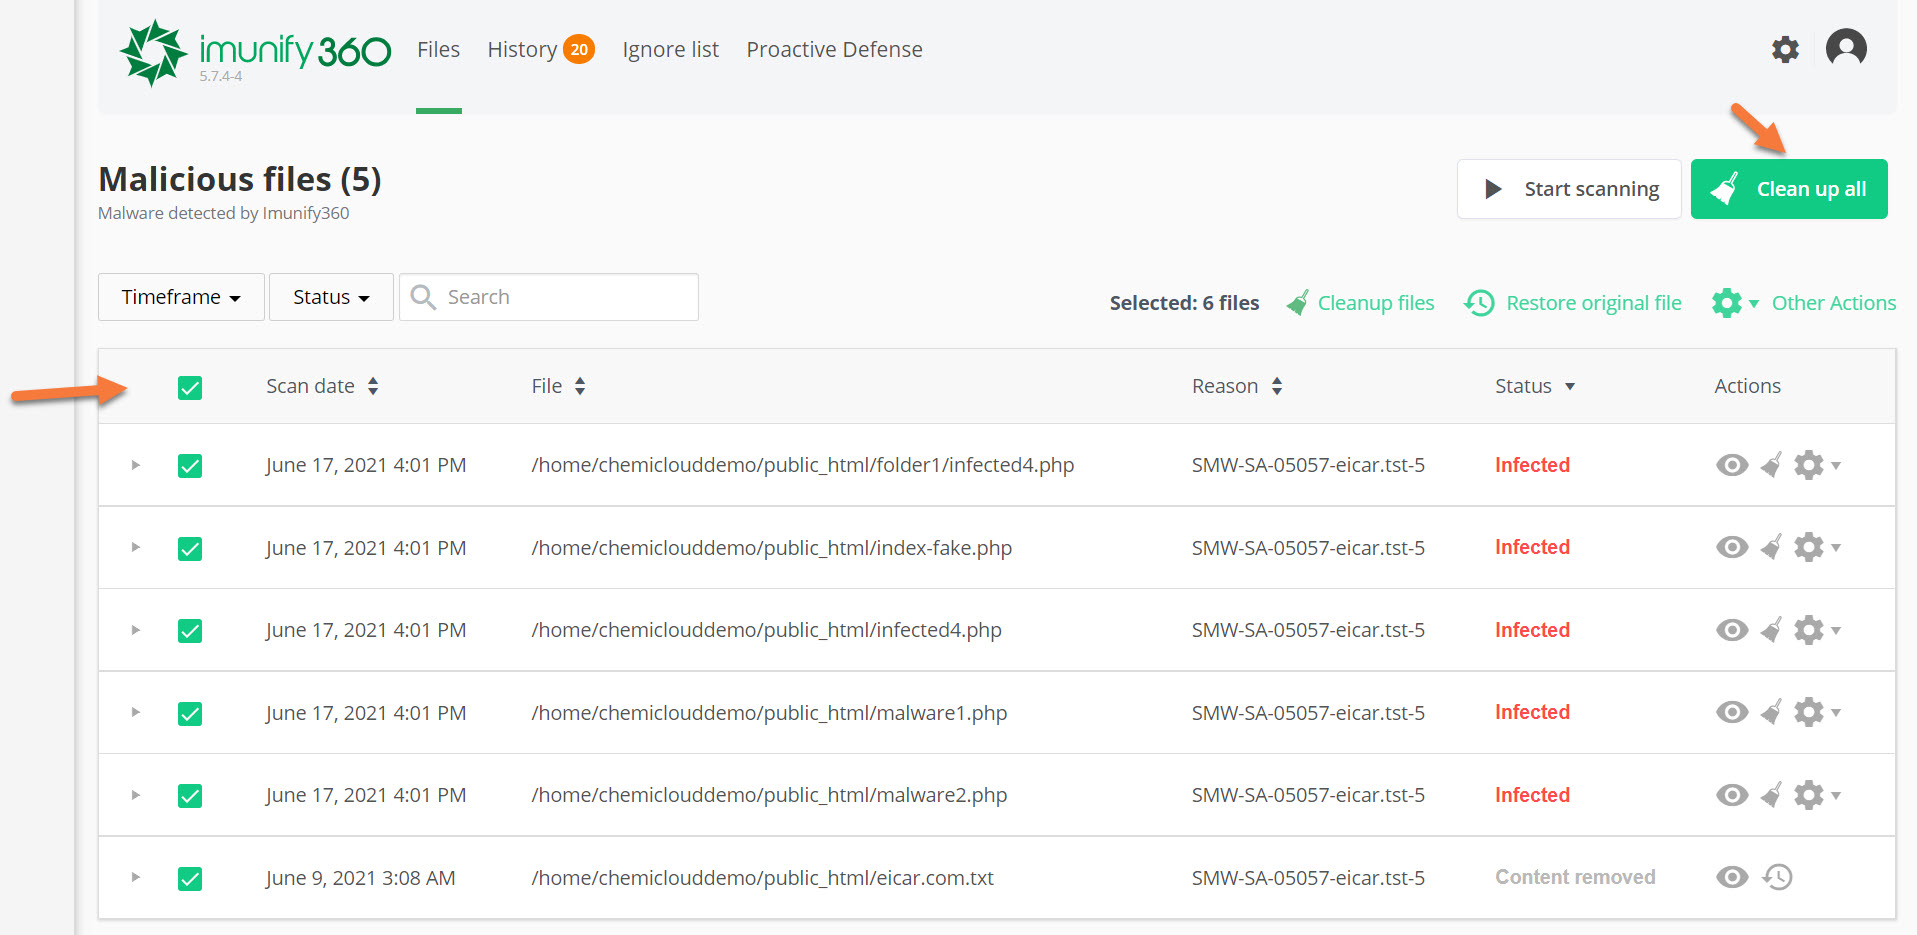Viewport: 1917px width, 935px height.
Task: Open the user profile avatar menu
Action: [1845, 48]
